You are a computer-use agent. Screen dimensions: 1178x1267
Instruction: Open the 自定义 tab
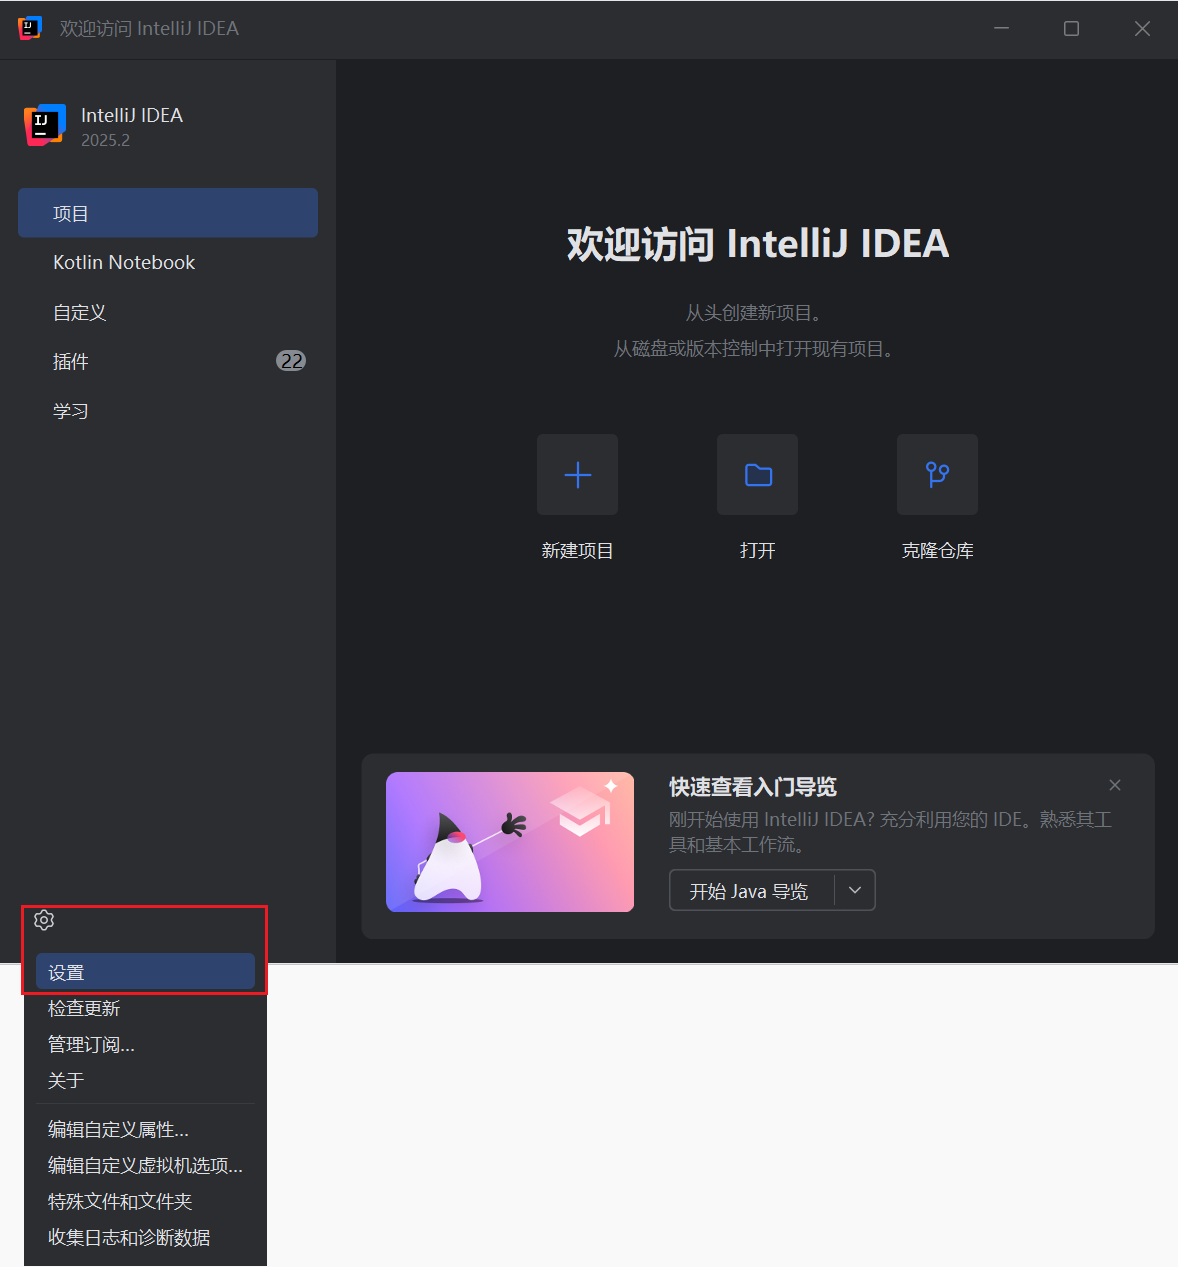click(x=168, y=312)
